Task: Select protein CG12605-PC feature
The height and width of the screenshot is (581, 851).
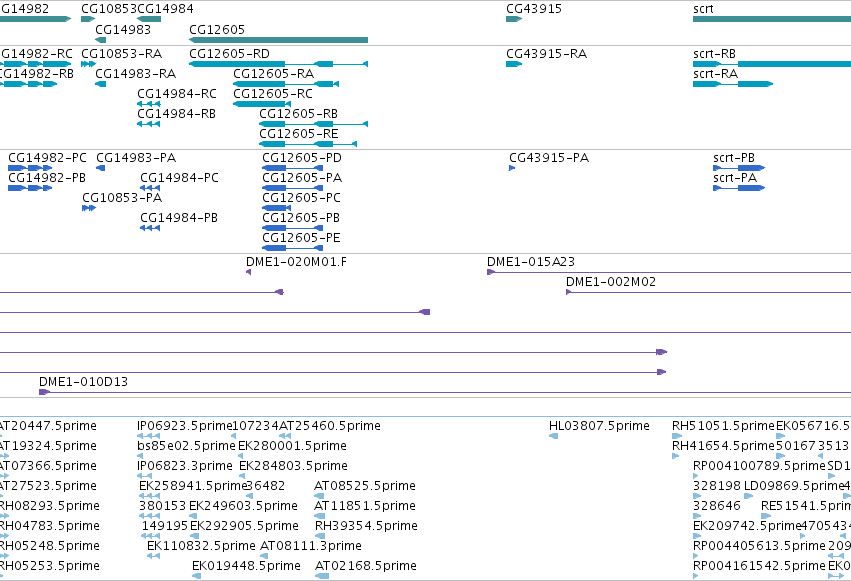Action: (x=277, y=208)
